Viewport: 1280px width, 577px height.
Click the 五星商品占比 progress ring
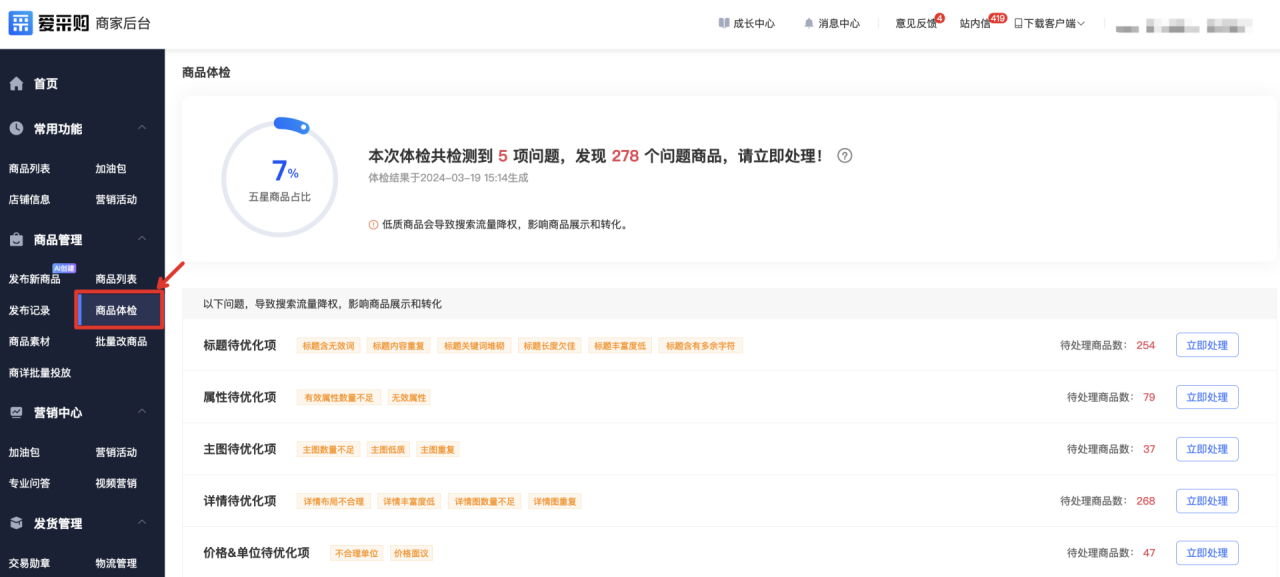coord(280,179)
